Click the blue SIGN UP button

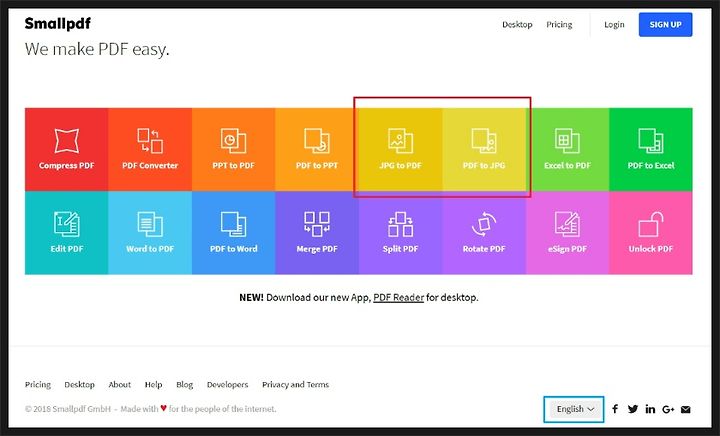coord(665,24)
